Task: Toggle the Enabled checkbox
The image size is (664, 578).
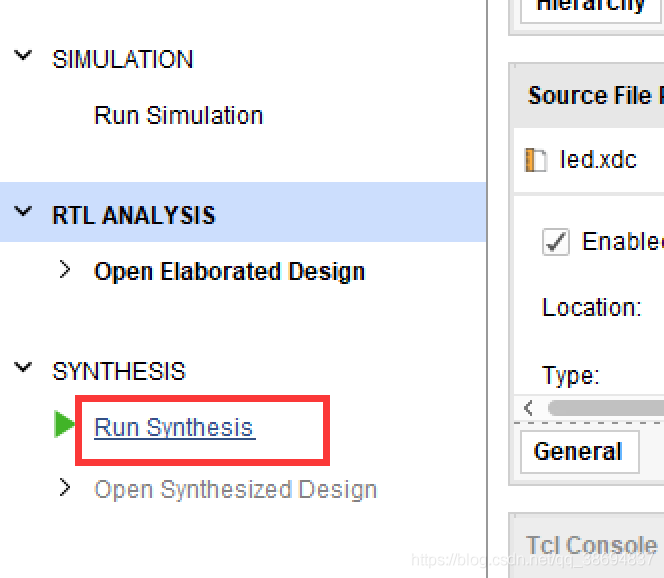Action: tap(556, 242)
